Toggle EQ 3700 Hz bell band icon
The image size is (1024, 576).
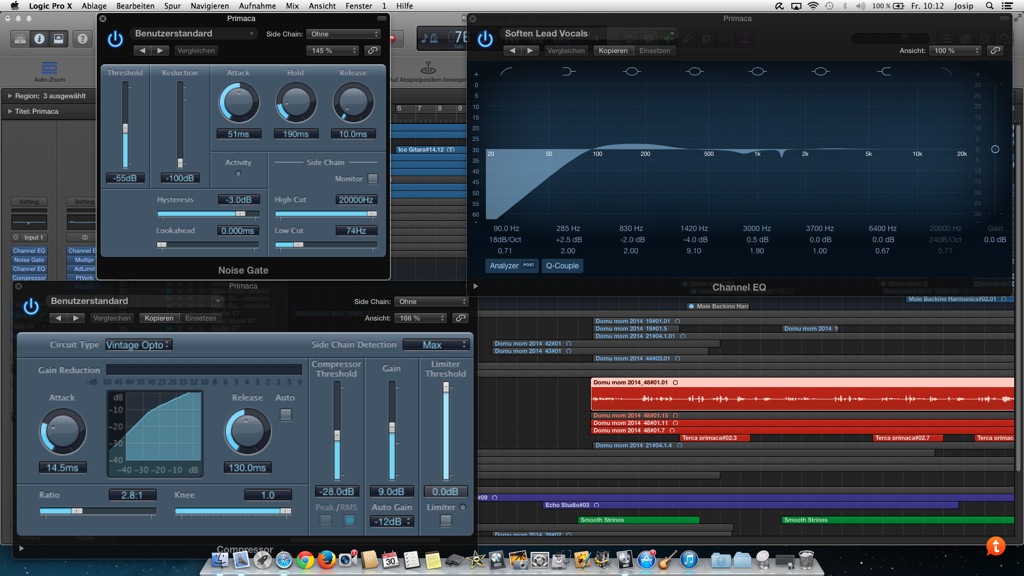tap(820, 71)
